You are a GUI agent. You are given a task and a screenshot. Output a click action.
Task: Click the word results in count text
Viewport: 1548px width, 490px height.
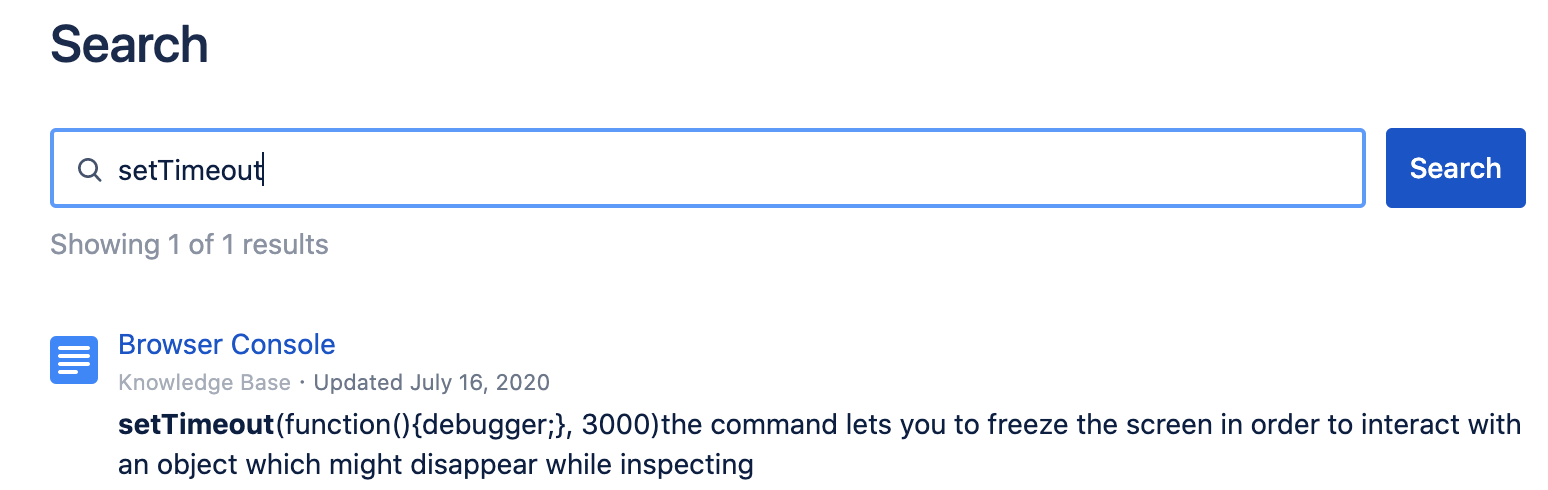pos(286,244)
